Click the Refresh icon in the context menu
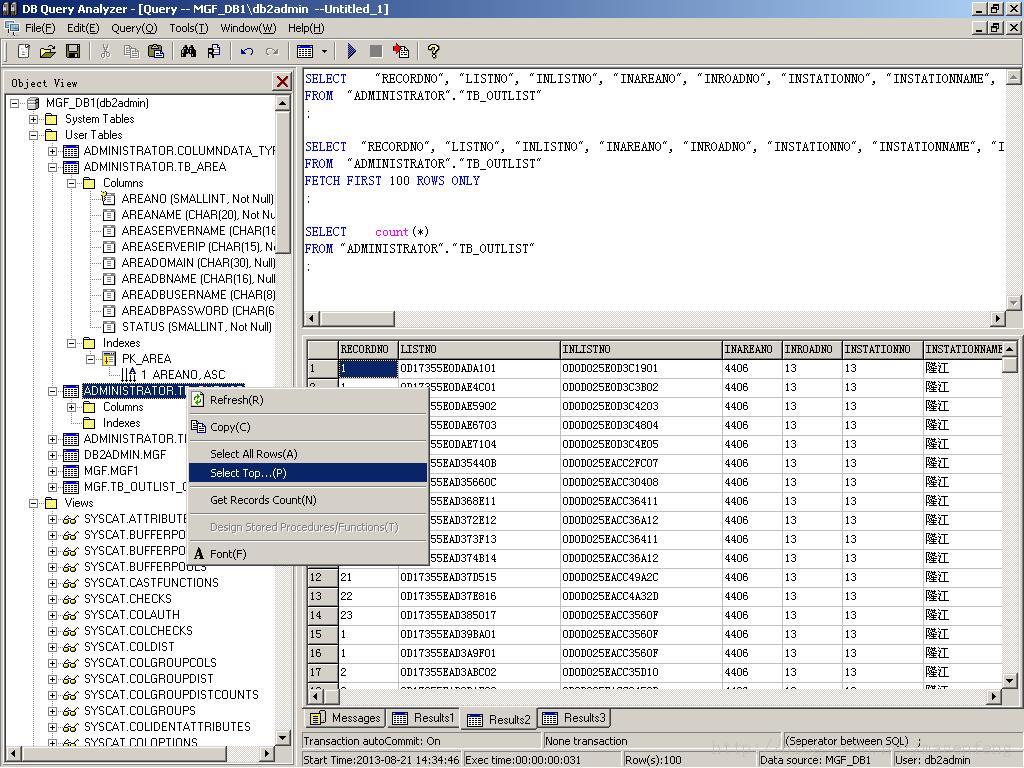The width and height of the screenshot is (1024, 768). point(198,400)
